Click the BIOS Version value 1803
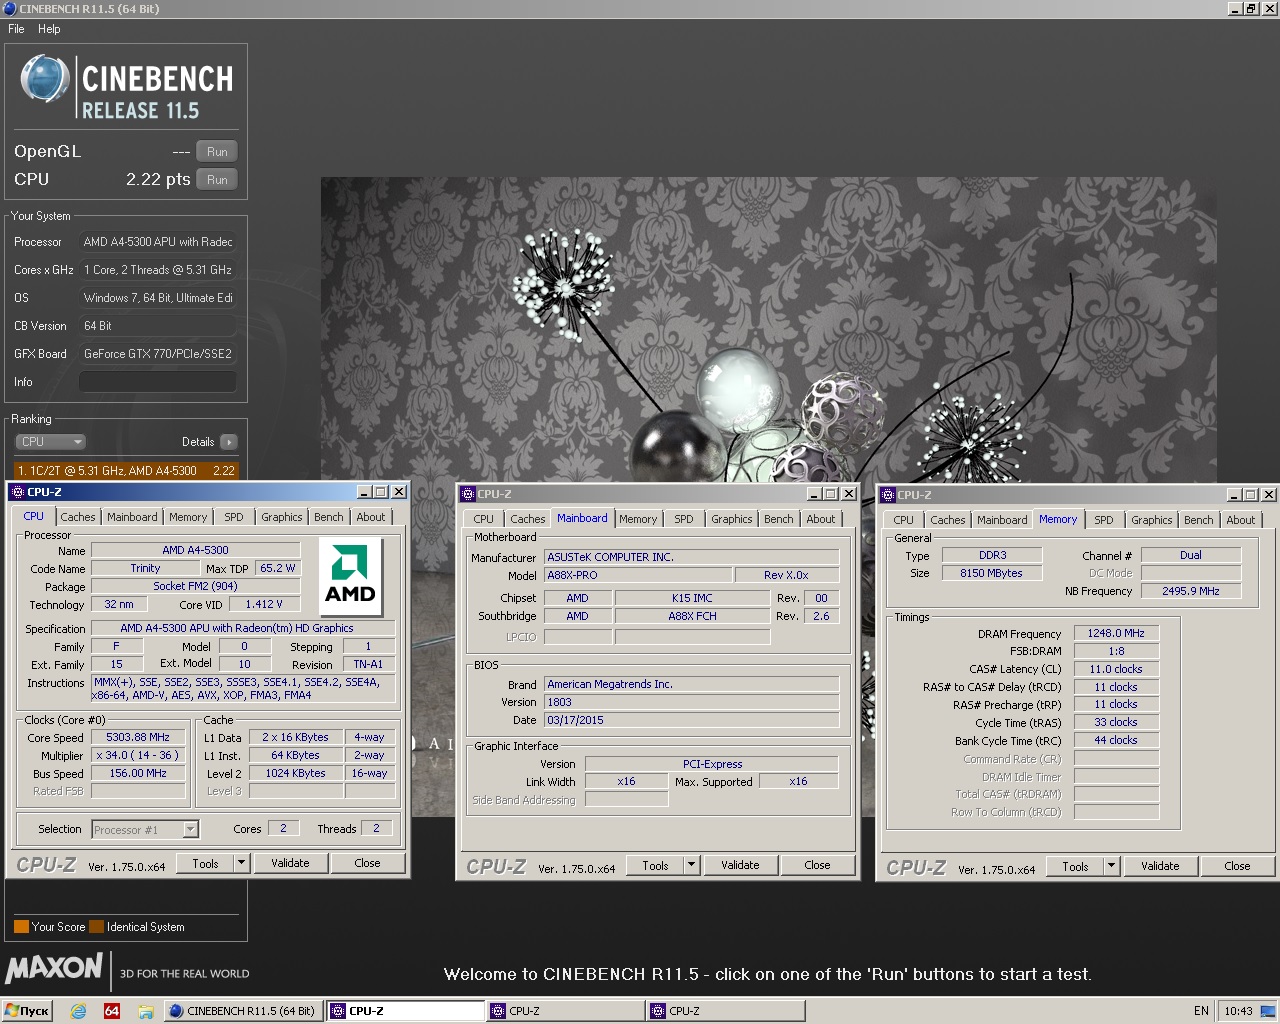The width and height of the screenshot is (1280, 1024). click(x=691, y=702)
